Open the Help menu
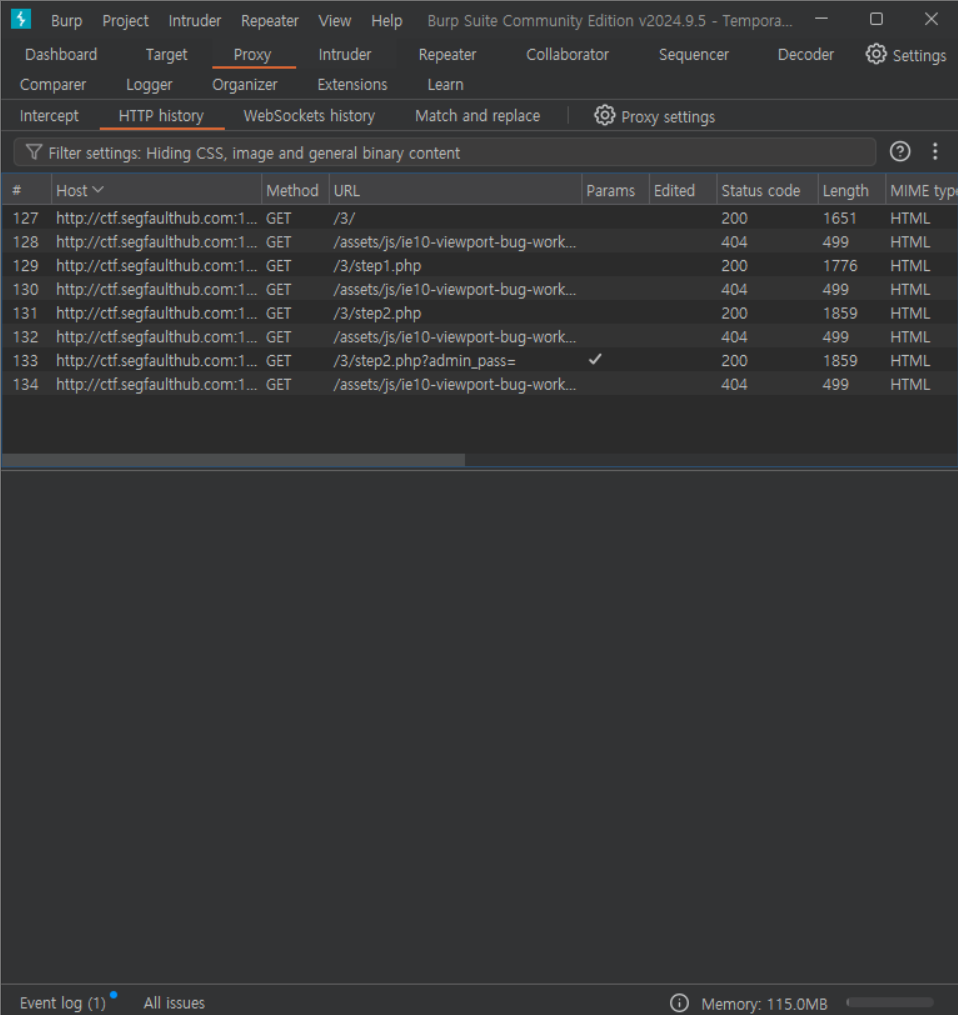This screenshot has height=1015, width=958. click(x=386, y=21)
